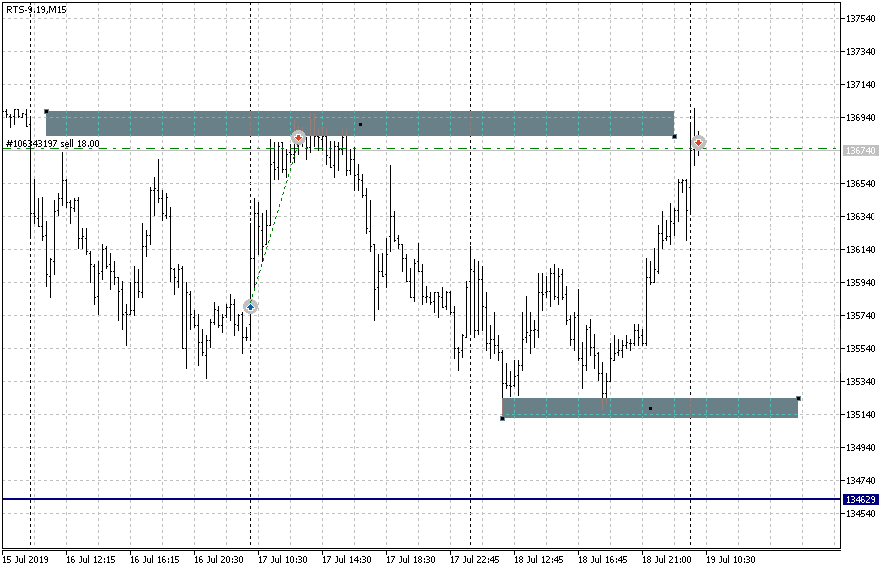Image resolution: width=893 pixels, height=571 pixels.
Task: Click the 15 Jul 2019 date label
Action: [x=25, y=560]
